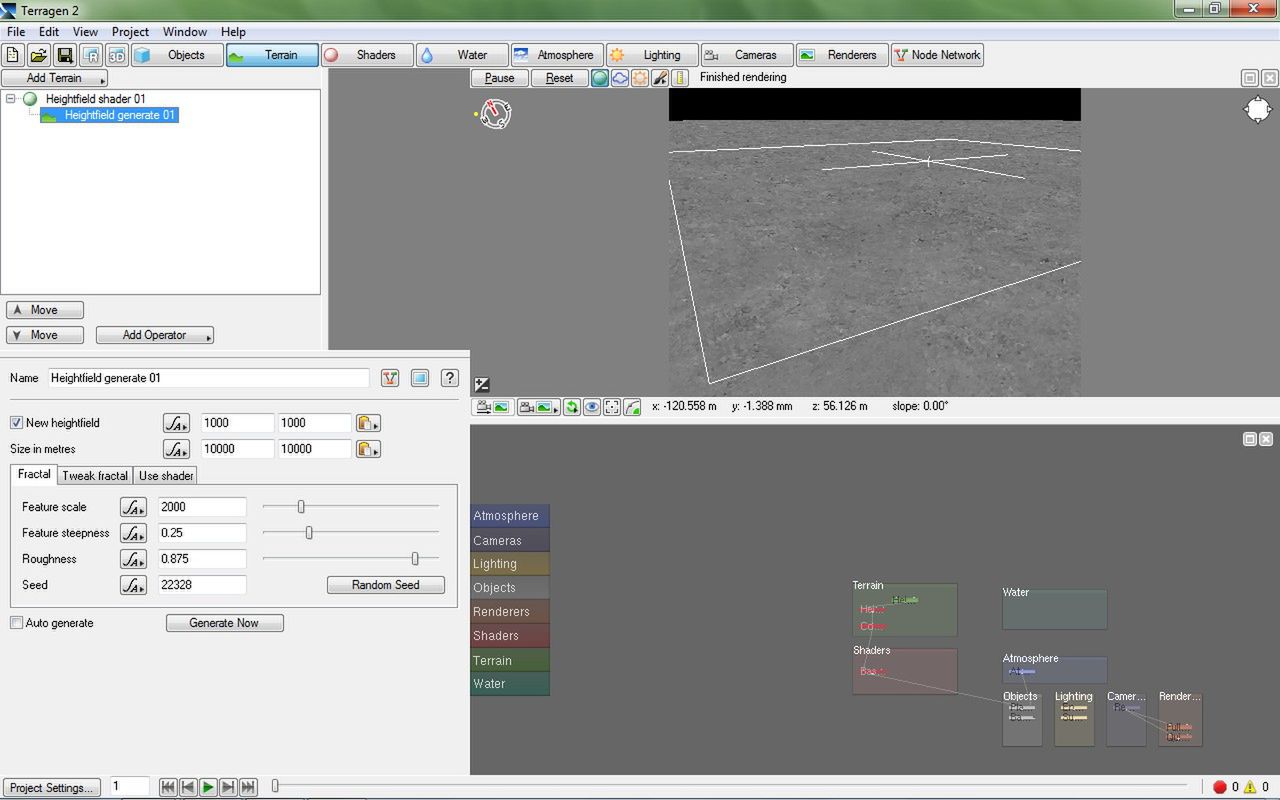The height and width of the screenshot is (800, 1280).
Task: Open the 3D preview toolbar icon
Action: coord(116,55)
